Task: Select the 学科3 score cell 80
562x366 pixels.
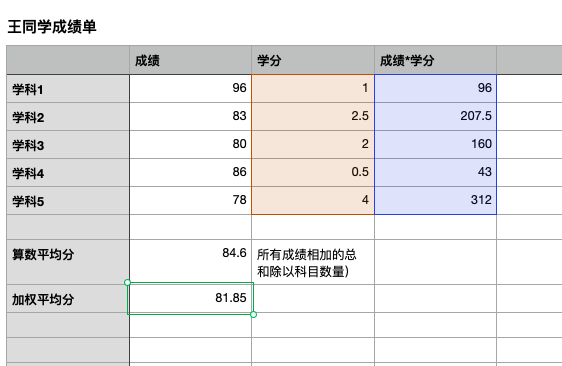Action: click(190, 144)
